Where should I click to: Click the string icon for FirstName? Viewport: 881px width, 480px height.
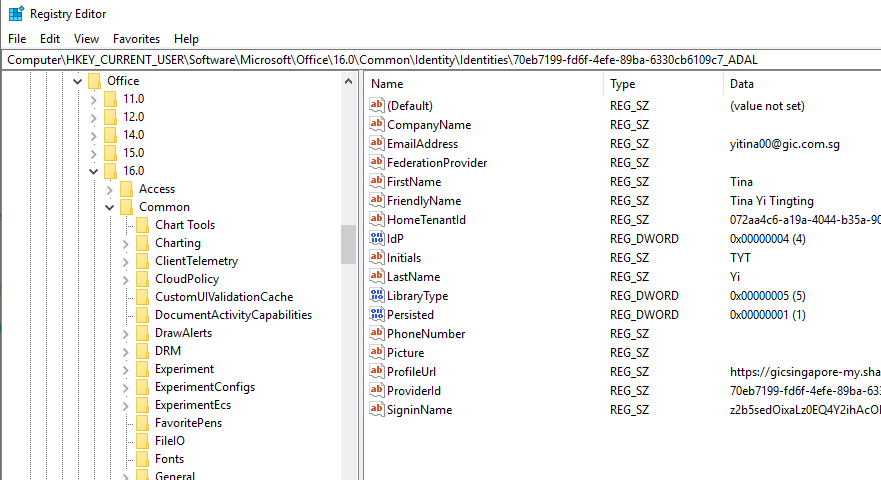coord(376,182)
